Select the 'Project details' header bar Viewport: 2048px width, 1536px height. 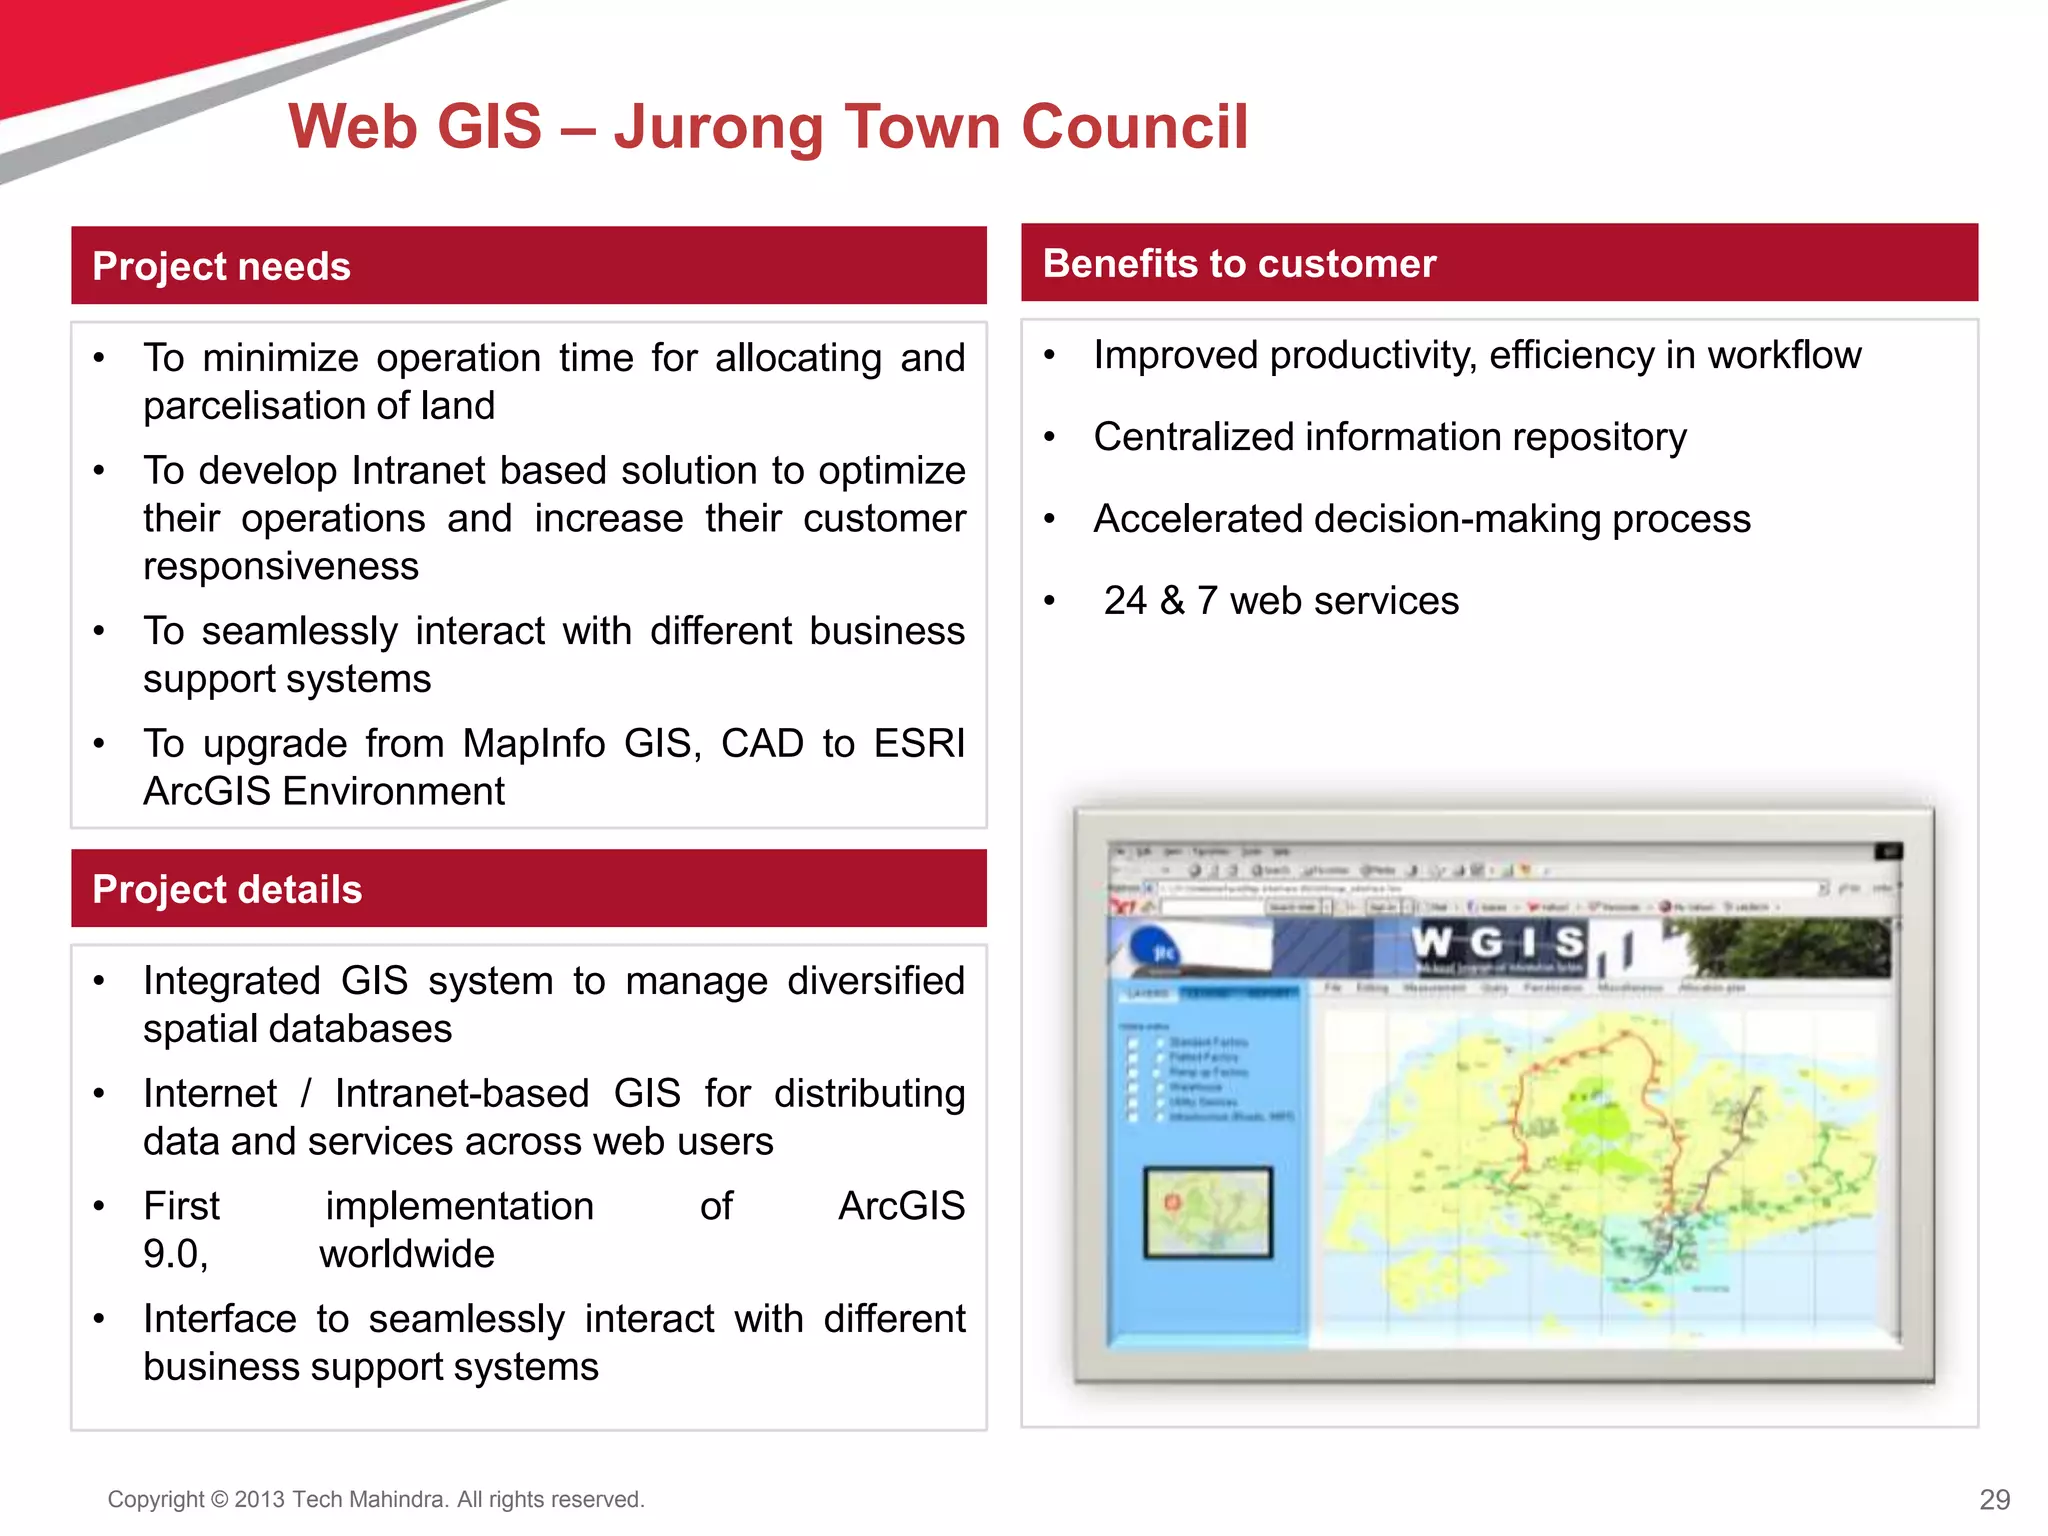coord(529,888)
